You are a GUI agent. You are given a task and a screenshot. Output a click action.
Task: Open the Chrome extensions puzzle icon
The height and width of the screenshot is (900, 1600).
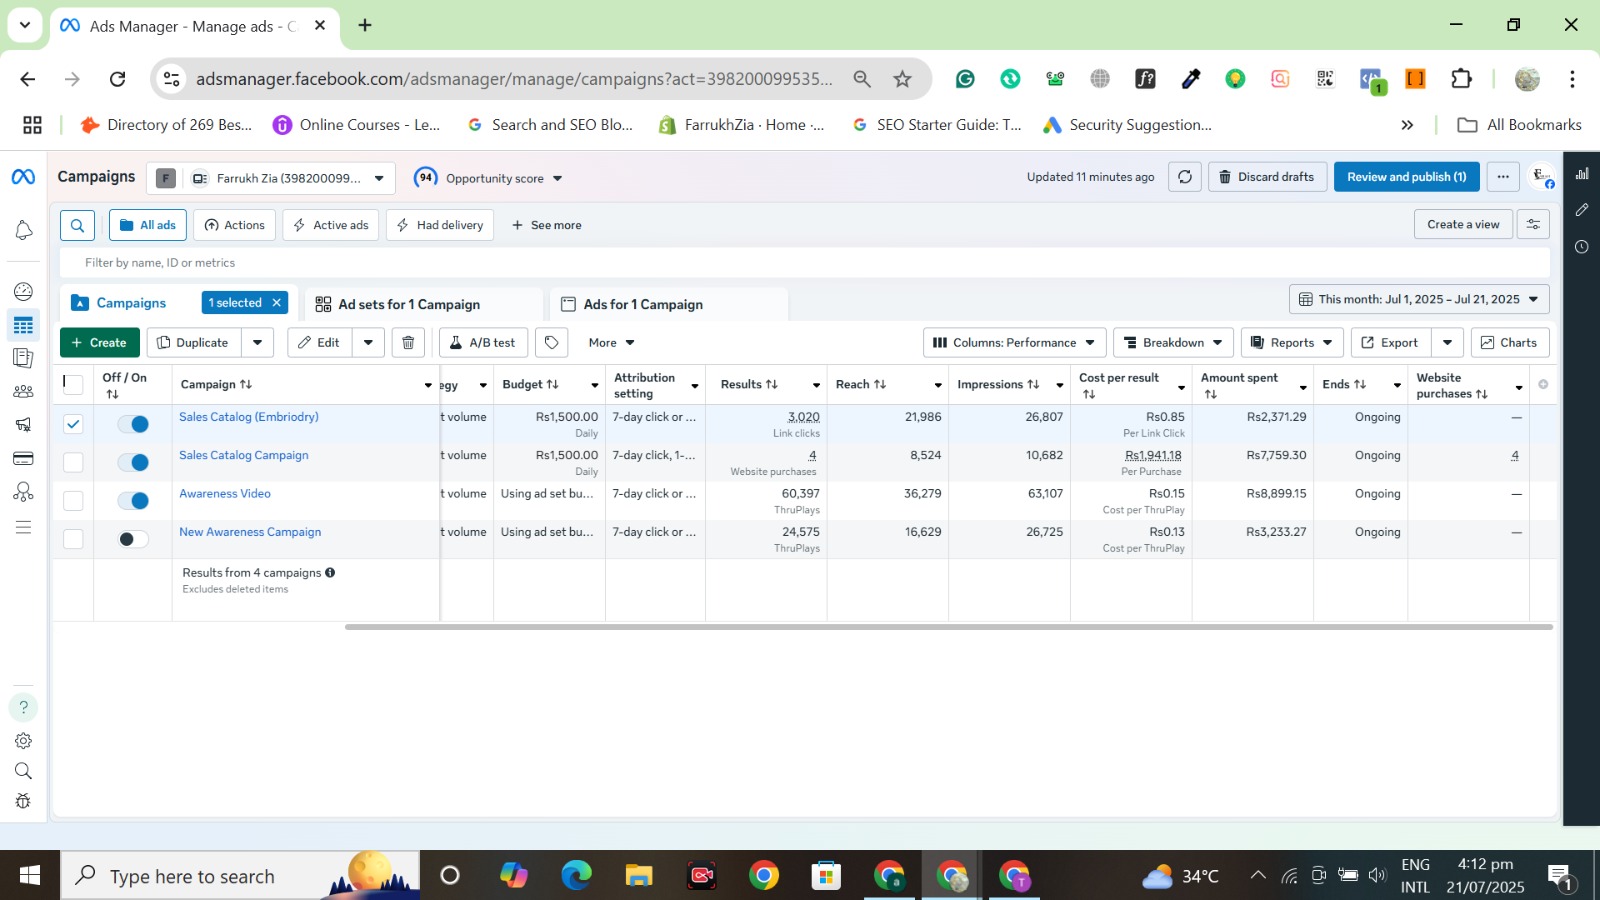[1461, 79]
